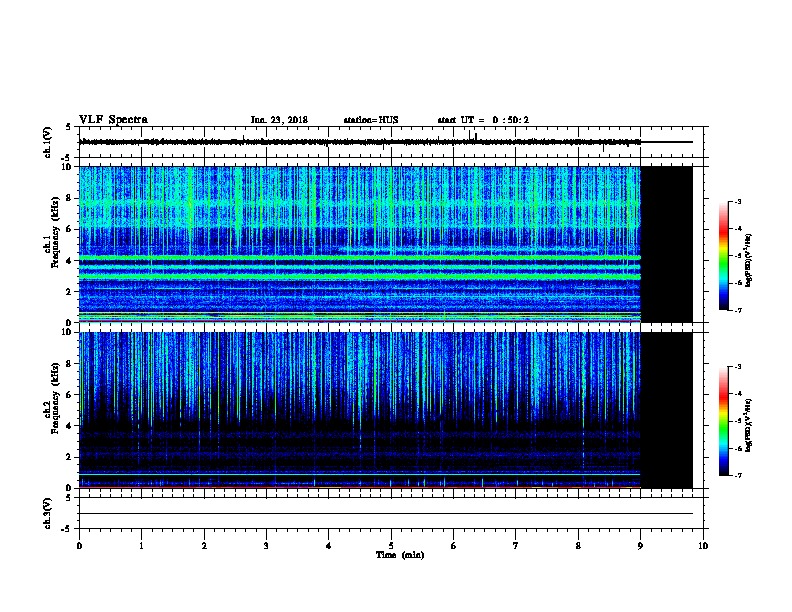
Task: Click time-axis tick label '8'
Action: 578,546
